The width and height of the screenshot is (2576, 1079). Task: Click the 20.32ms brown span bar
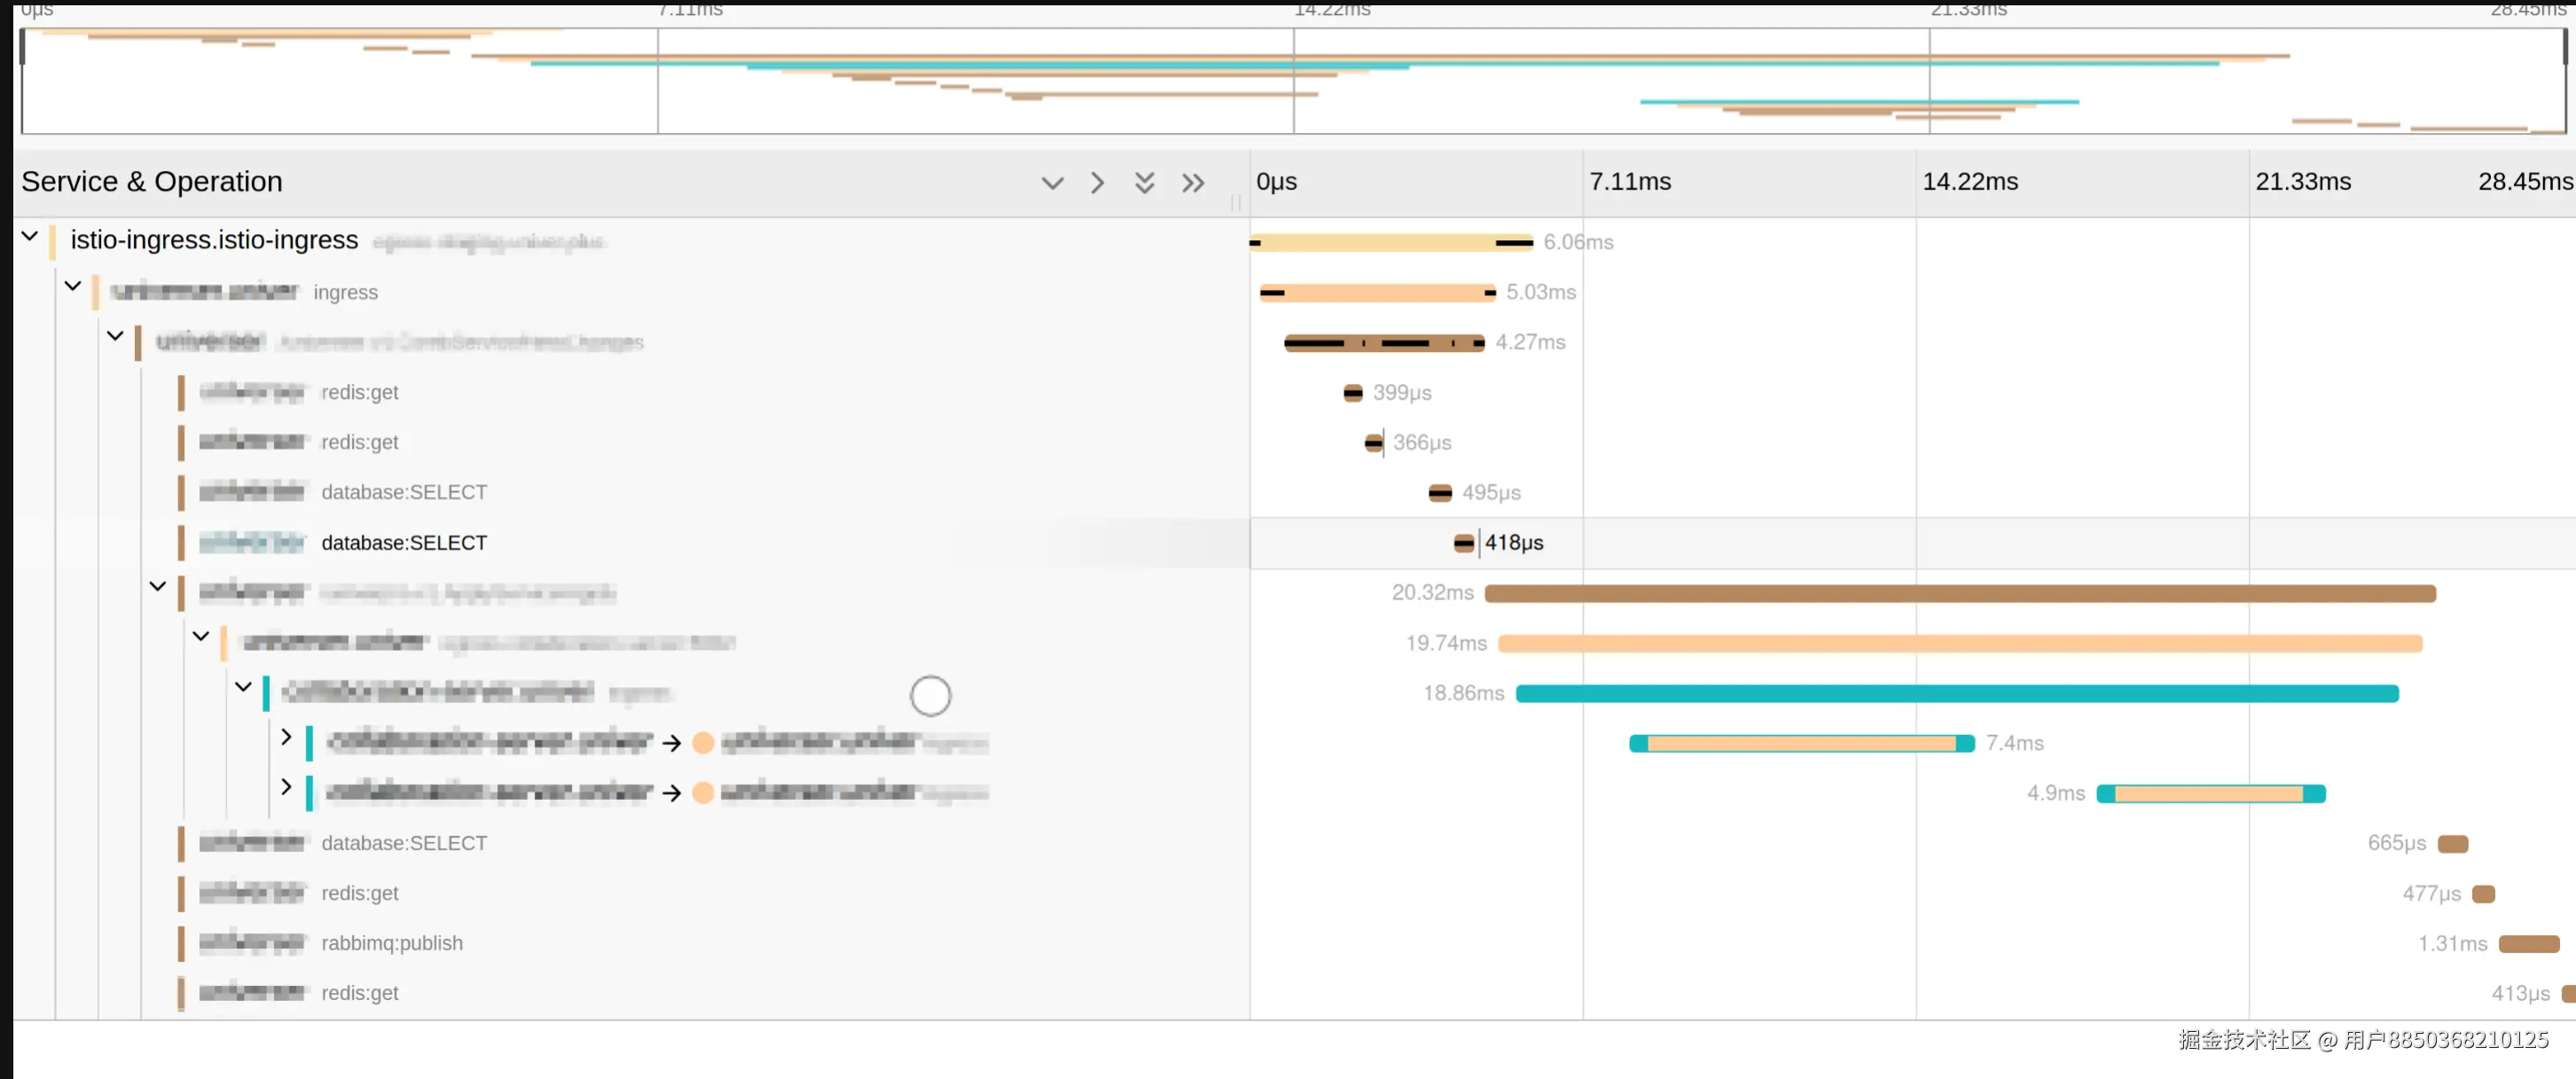(1959, 594)
